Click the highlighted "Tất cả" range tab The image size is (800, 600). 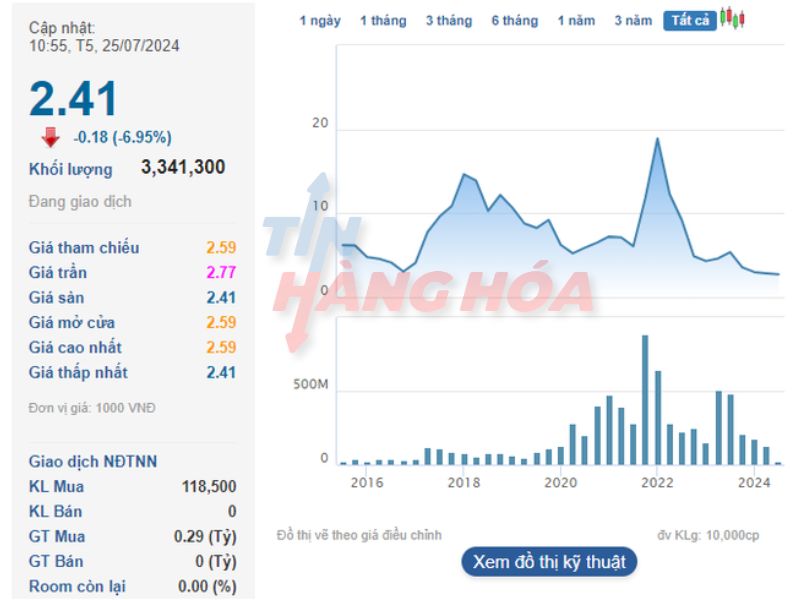[690, 21]
